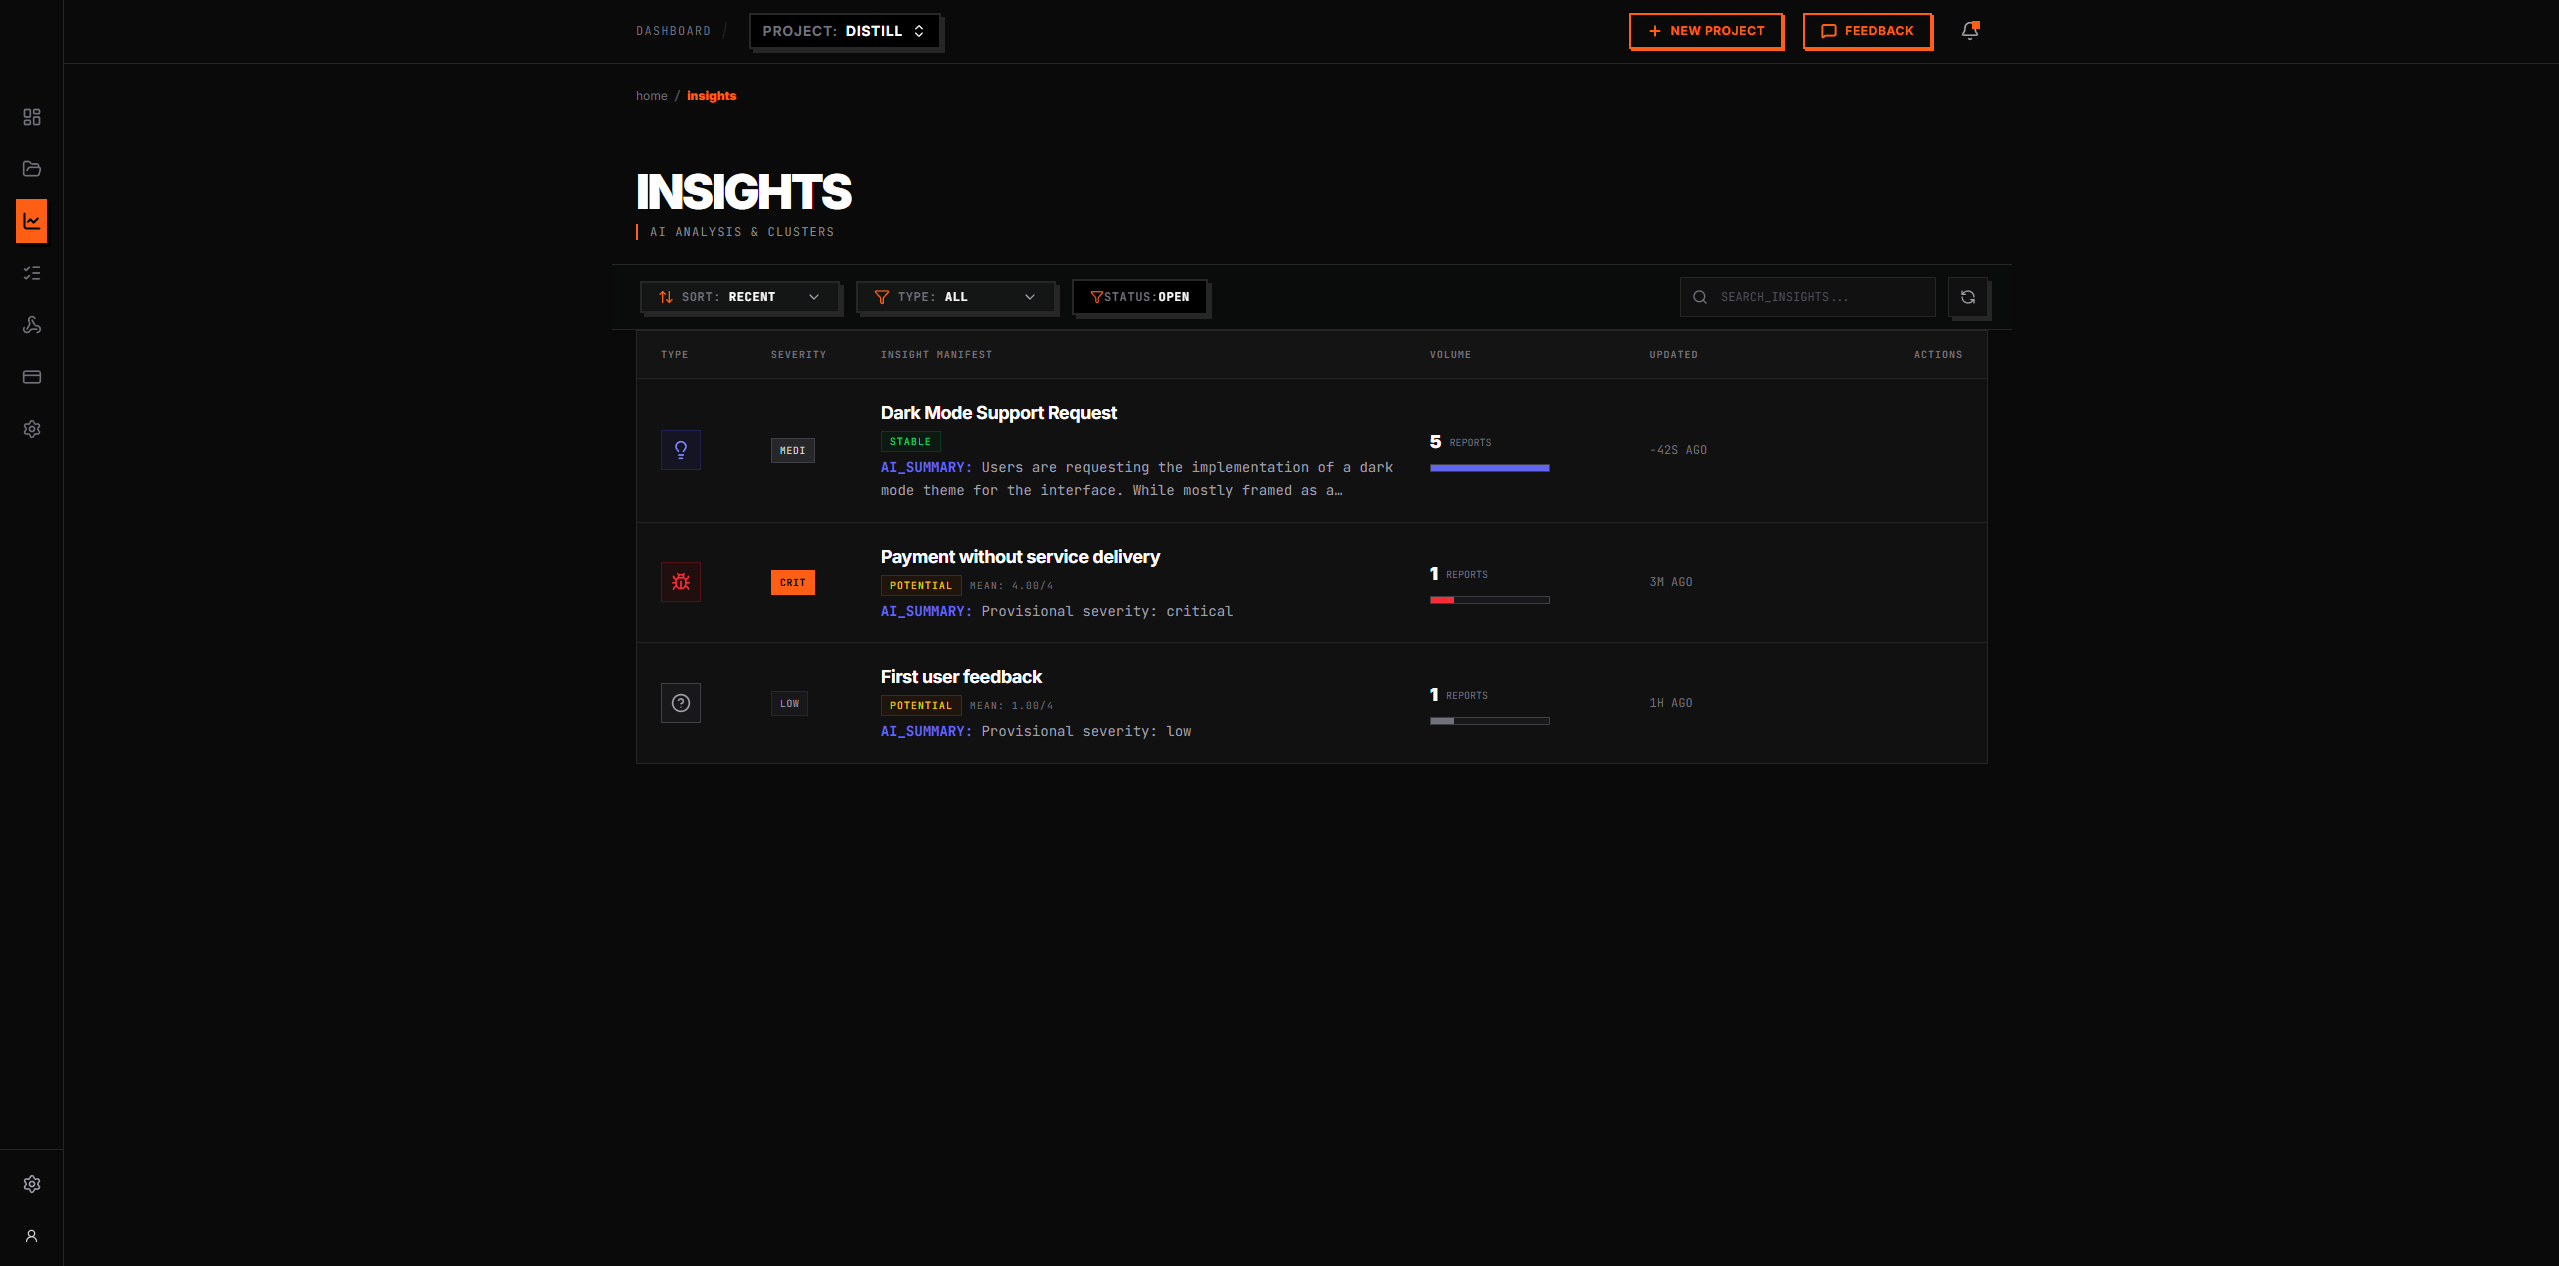
Task: Click the open folder sidebar icon
Action: pos(32,169)
